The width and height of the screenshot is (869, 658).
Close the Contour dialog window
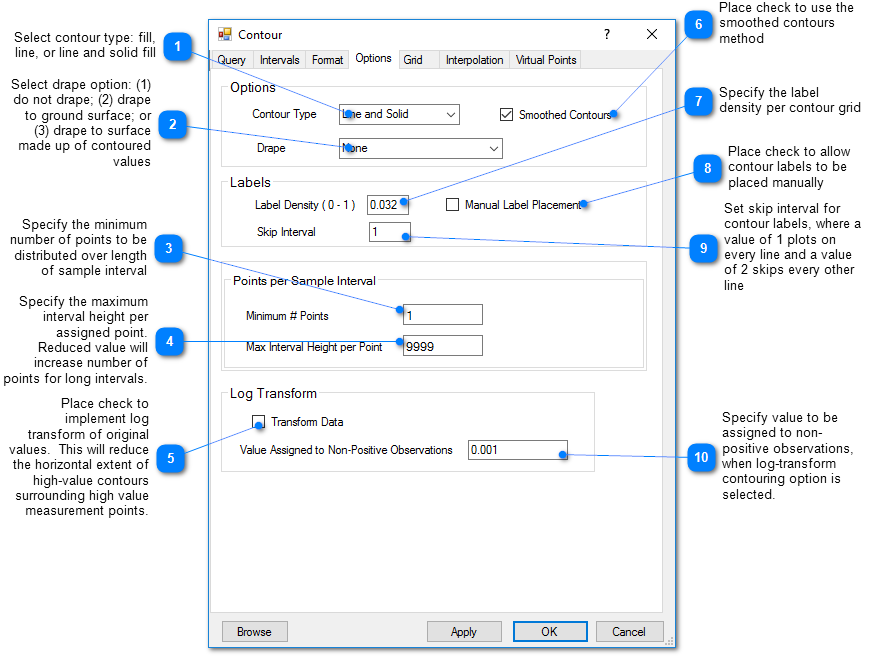click(x=652, y=34)
